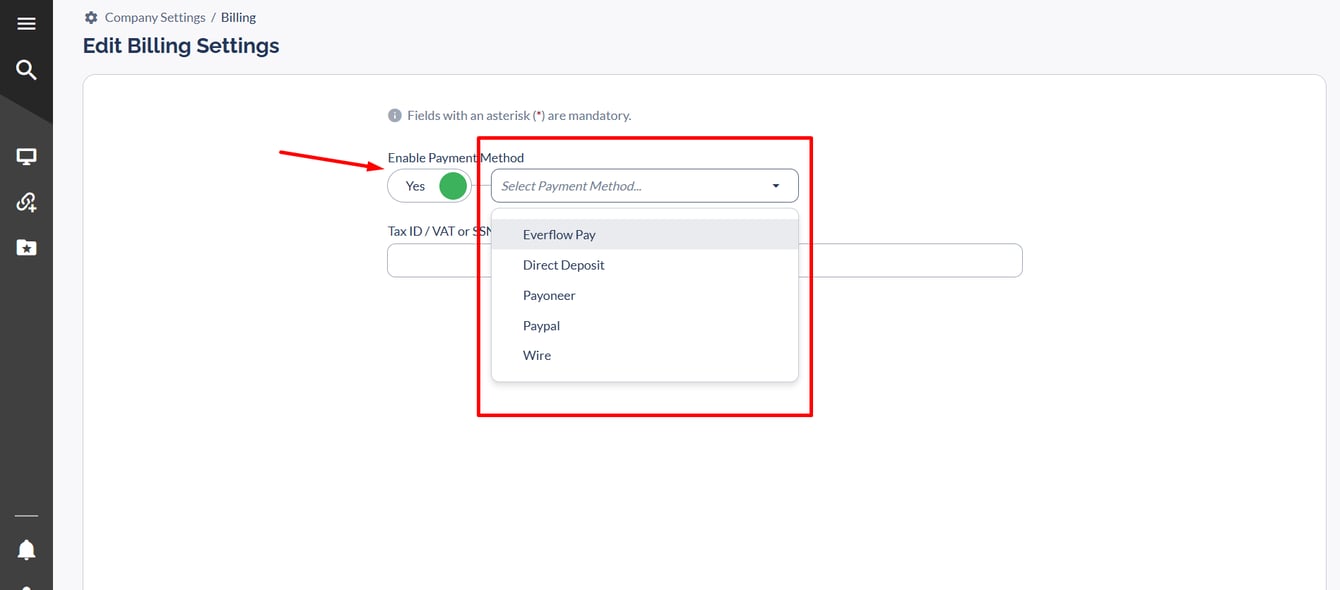
Task: Select Direct Deposit payment option
Action: click(x=563, y=265)
